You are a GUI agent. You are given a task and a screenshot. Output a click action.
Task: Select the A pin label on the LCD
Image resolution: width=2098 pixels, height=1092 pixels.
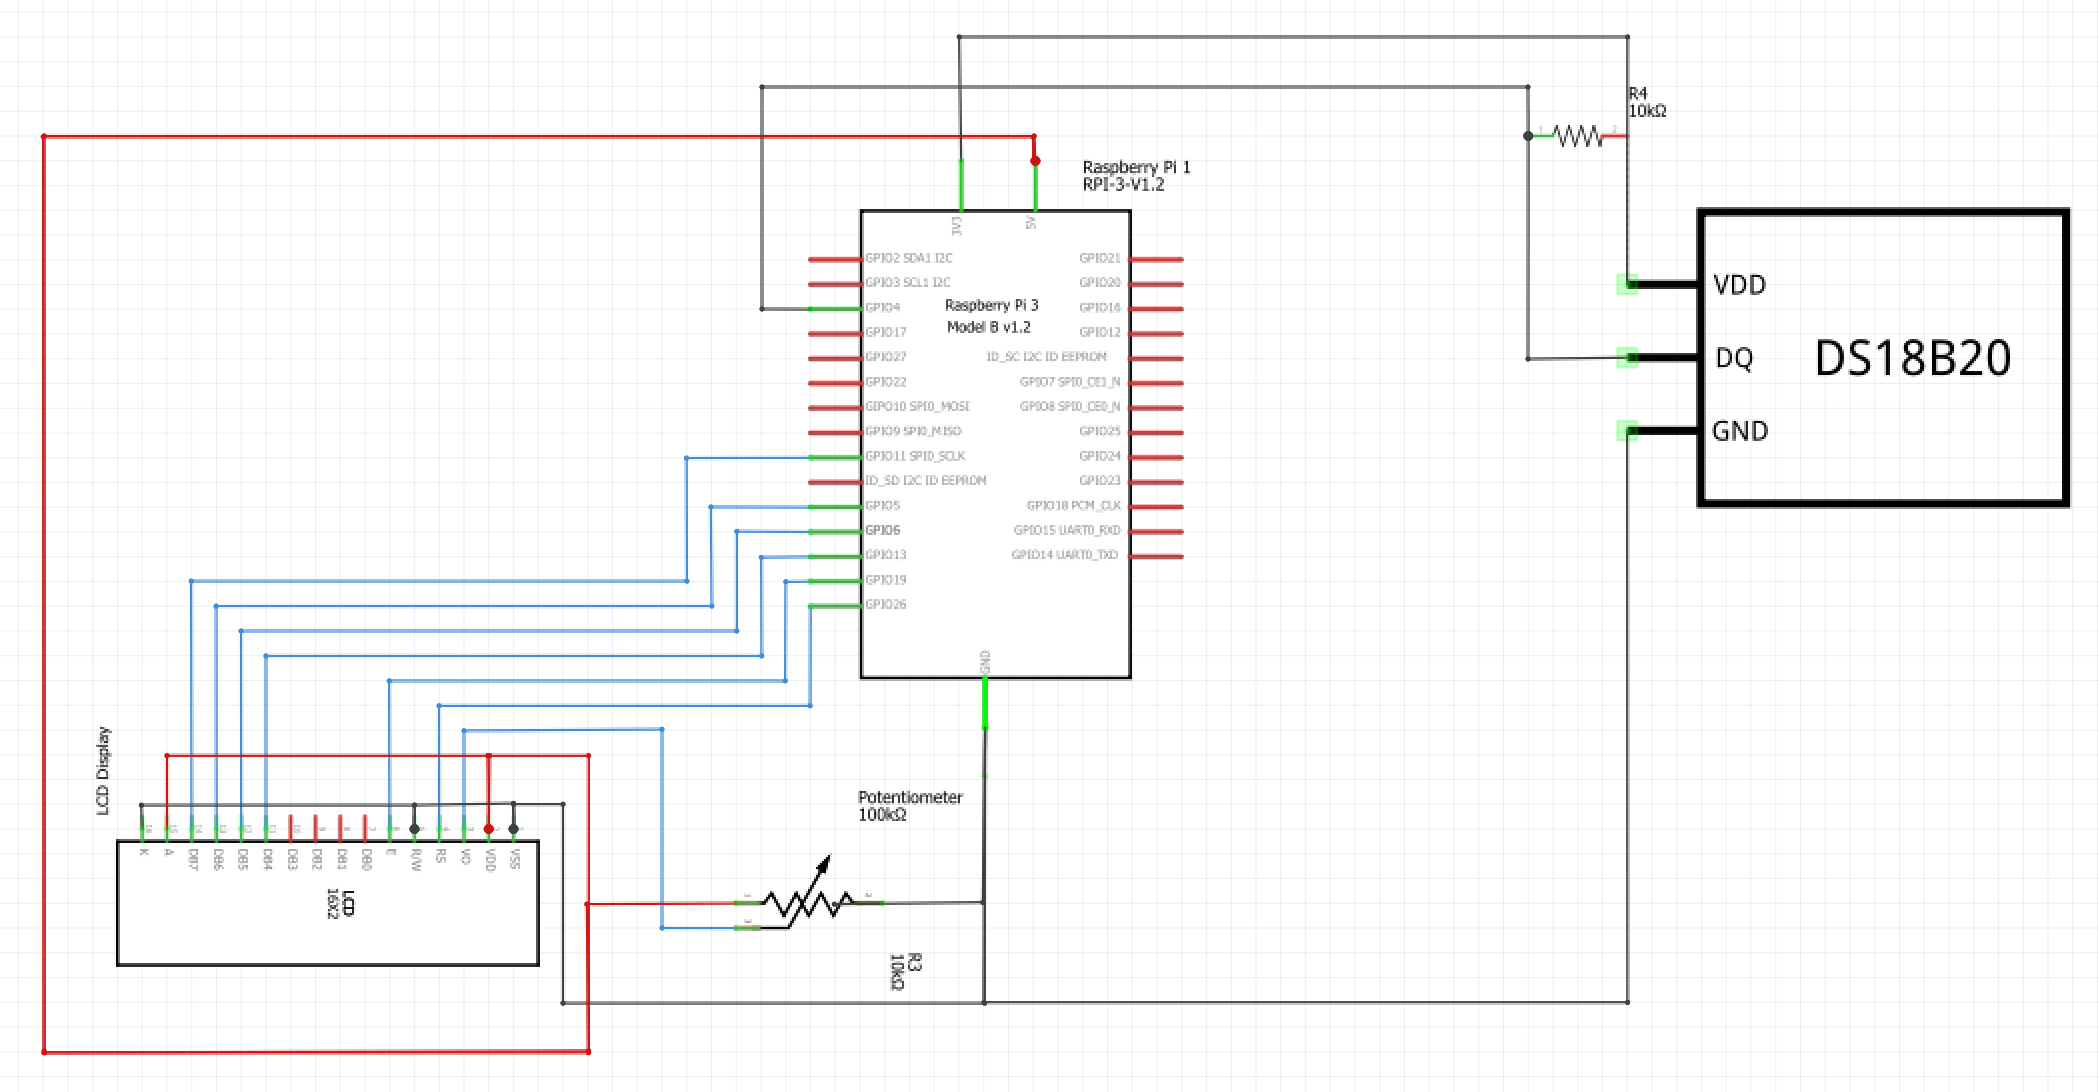(169, 852)
